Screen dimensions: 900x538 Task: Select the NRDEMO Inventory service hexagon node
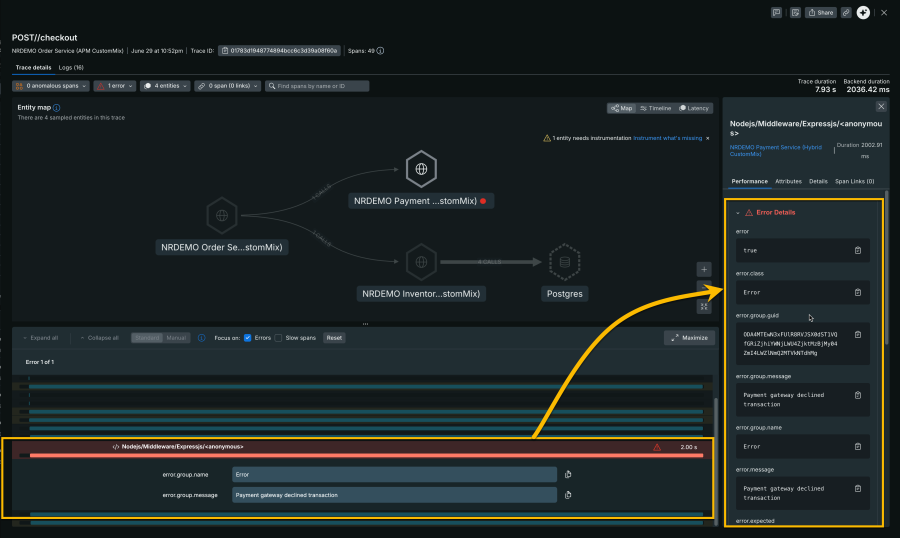pyautogui.click(x=421, y=262)
